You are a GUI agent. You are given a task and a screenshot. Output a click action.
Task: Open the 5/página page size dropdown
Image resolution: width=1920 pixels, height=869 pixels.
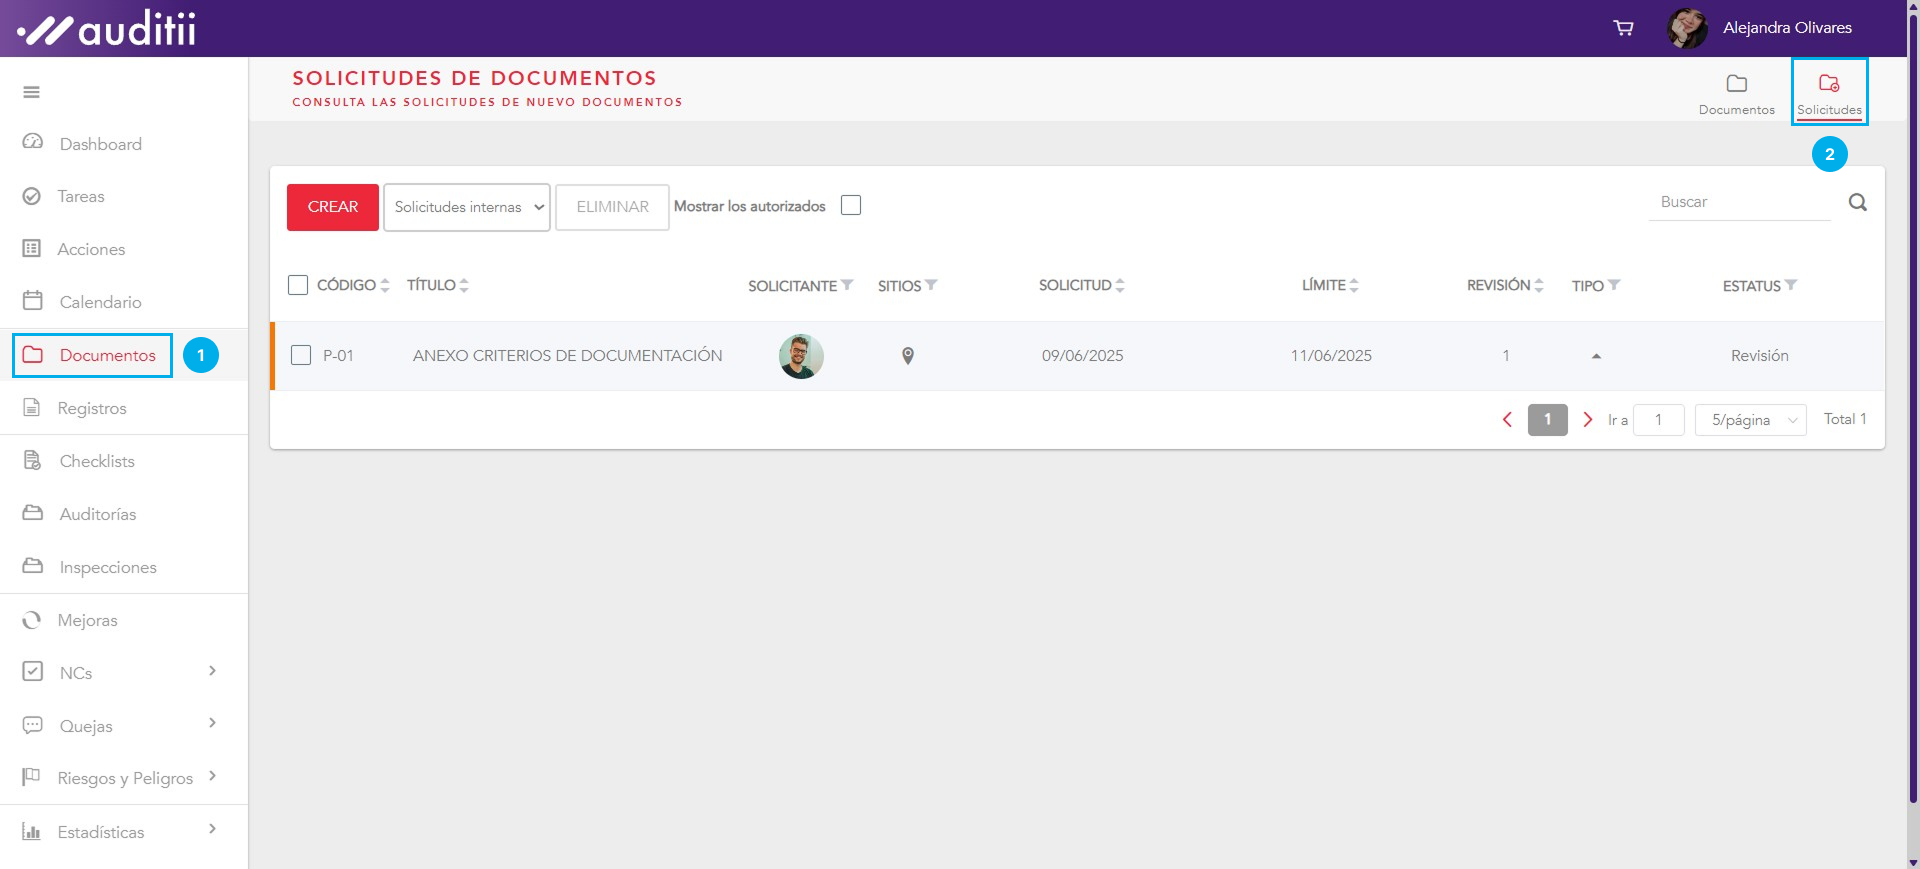pos(1750,420)
